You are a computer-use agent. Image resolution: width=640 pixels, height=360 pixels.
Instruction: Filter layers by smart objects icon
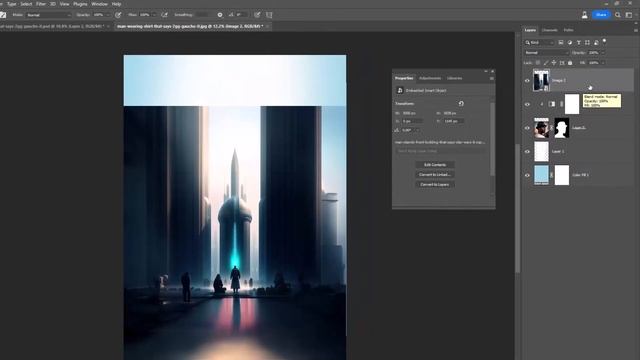coord(596,42)
